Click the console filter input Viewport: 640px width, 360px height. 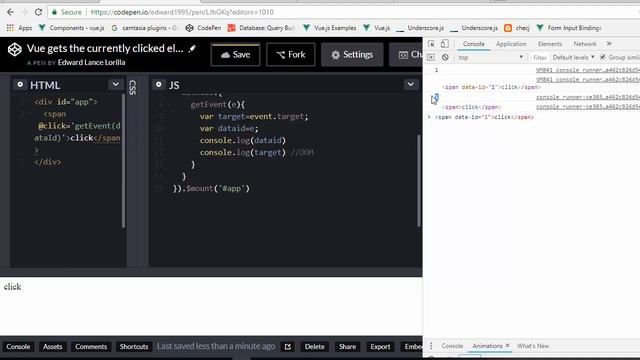point(540,58)
